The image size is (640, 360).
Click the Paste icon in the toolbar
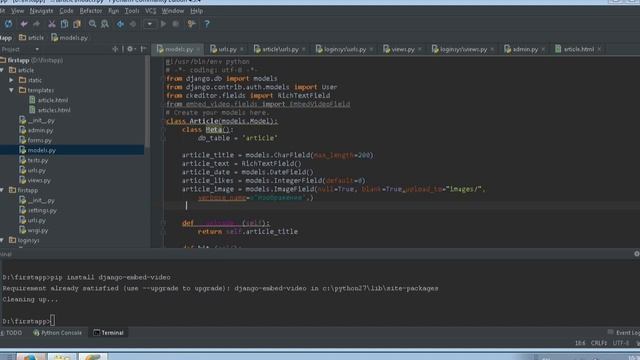point(77,24)
